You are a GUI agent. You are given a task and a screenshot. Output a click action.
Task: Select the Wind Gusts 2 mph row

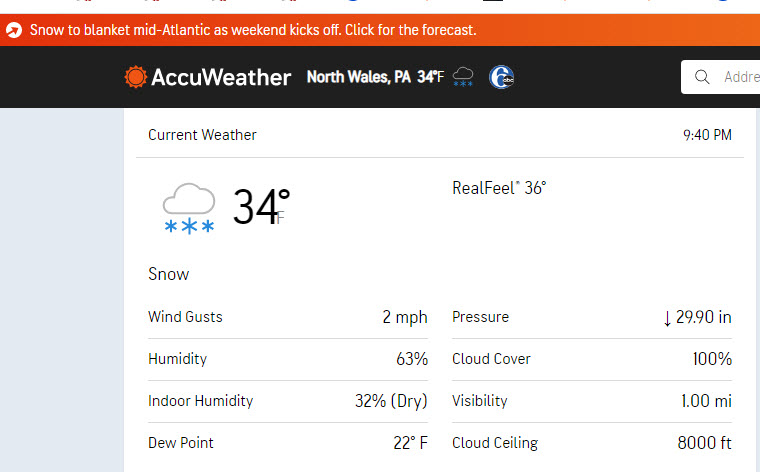coord(288,317)
